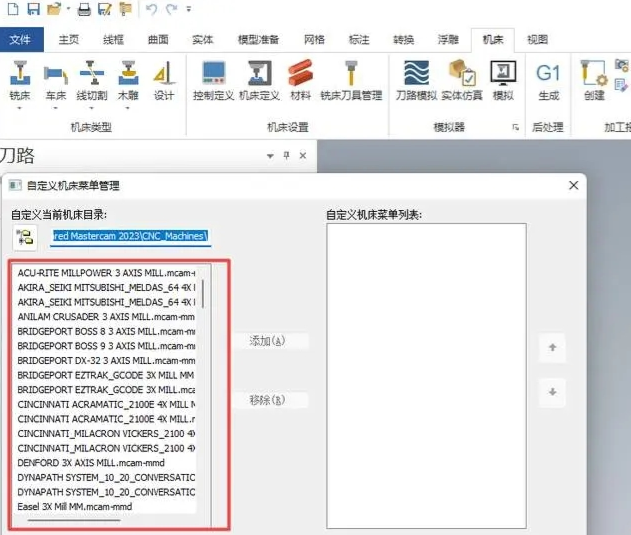Screen dimensions: 631x535
Task: Click the machine directory path field
Action: pyautogui.click(x=129, y=236)
